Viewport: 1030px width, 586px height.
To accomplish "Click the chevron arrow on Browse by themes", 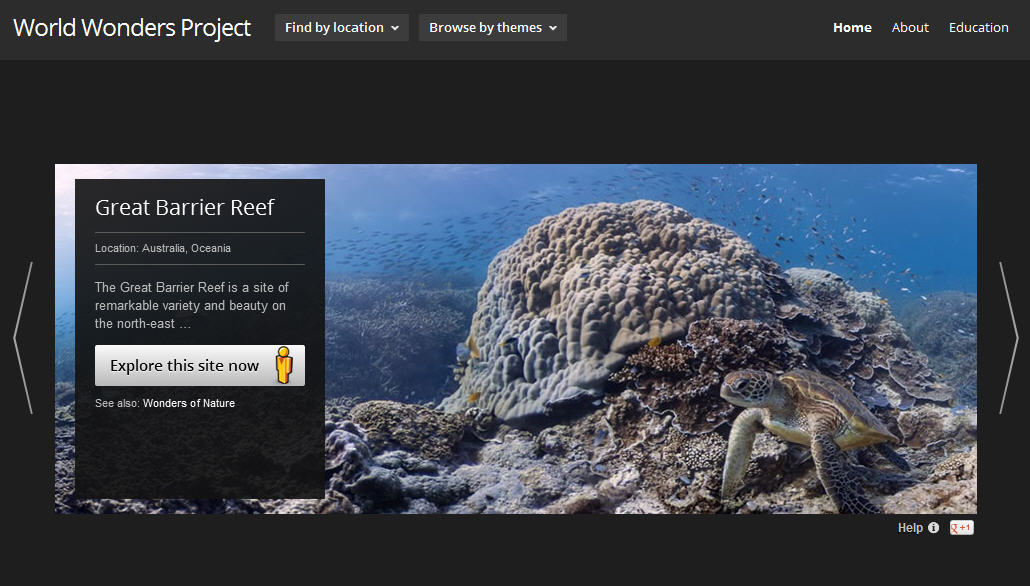I will coord(553,28).
